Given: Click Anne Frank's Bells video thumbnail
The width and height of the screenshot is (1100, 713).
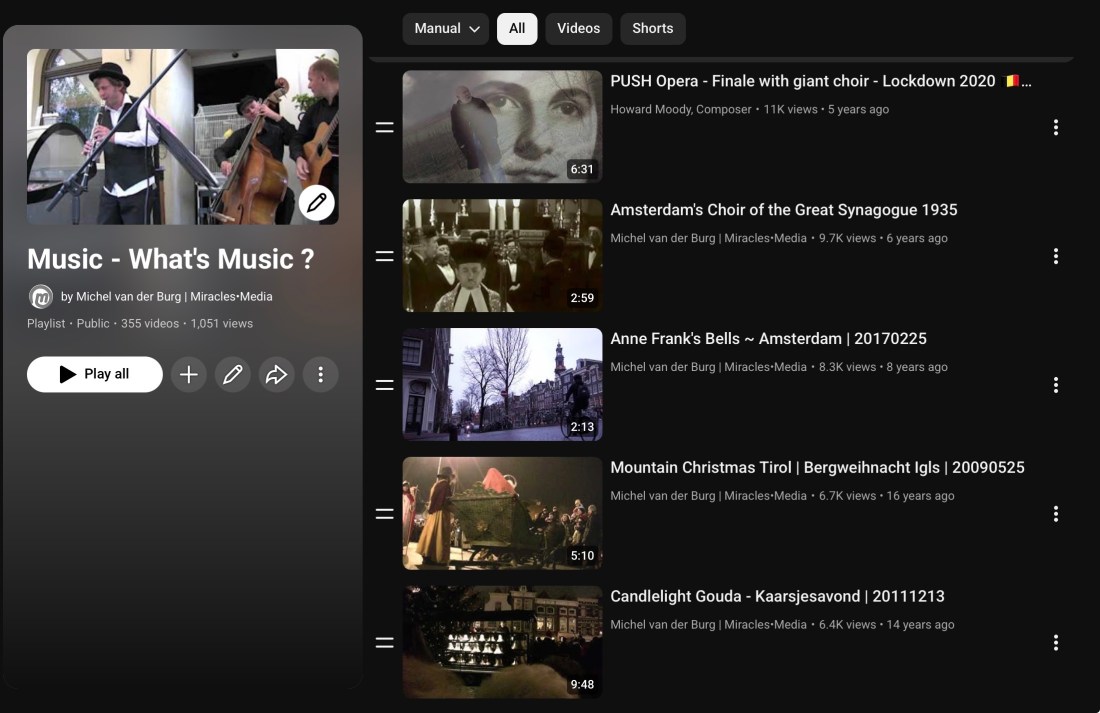Looking at the screenshot, I should (502, 385).
